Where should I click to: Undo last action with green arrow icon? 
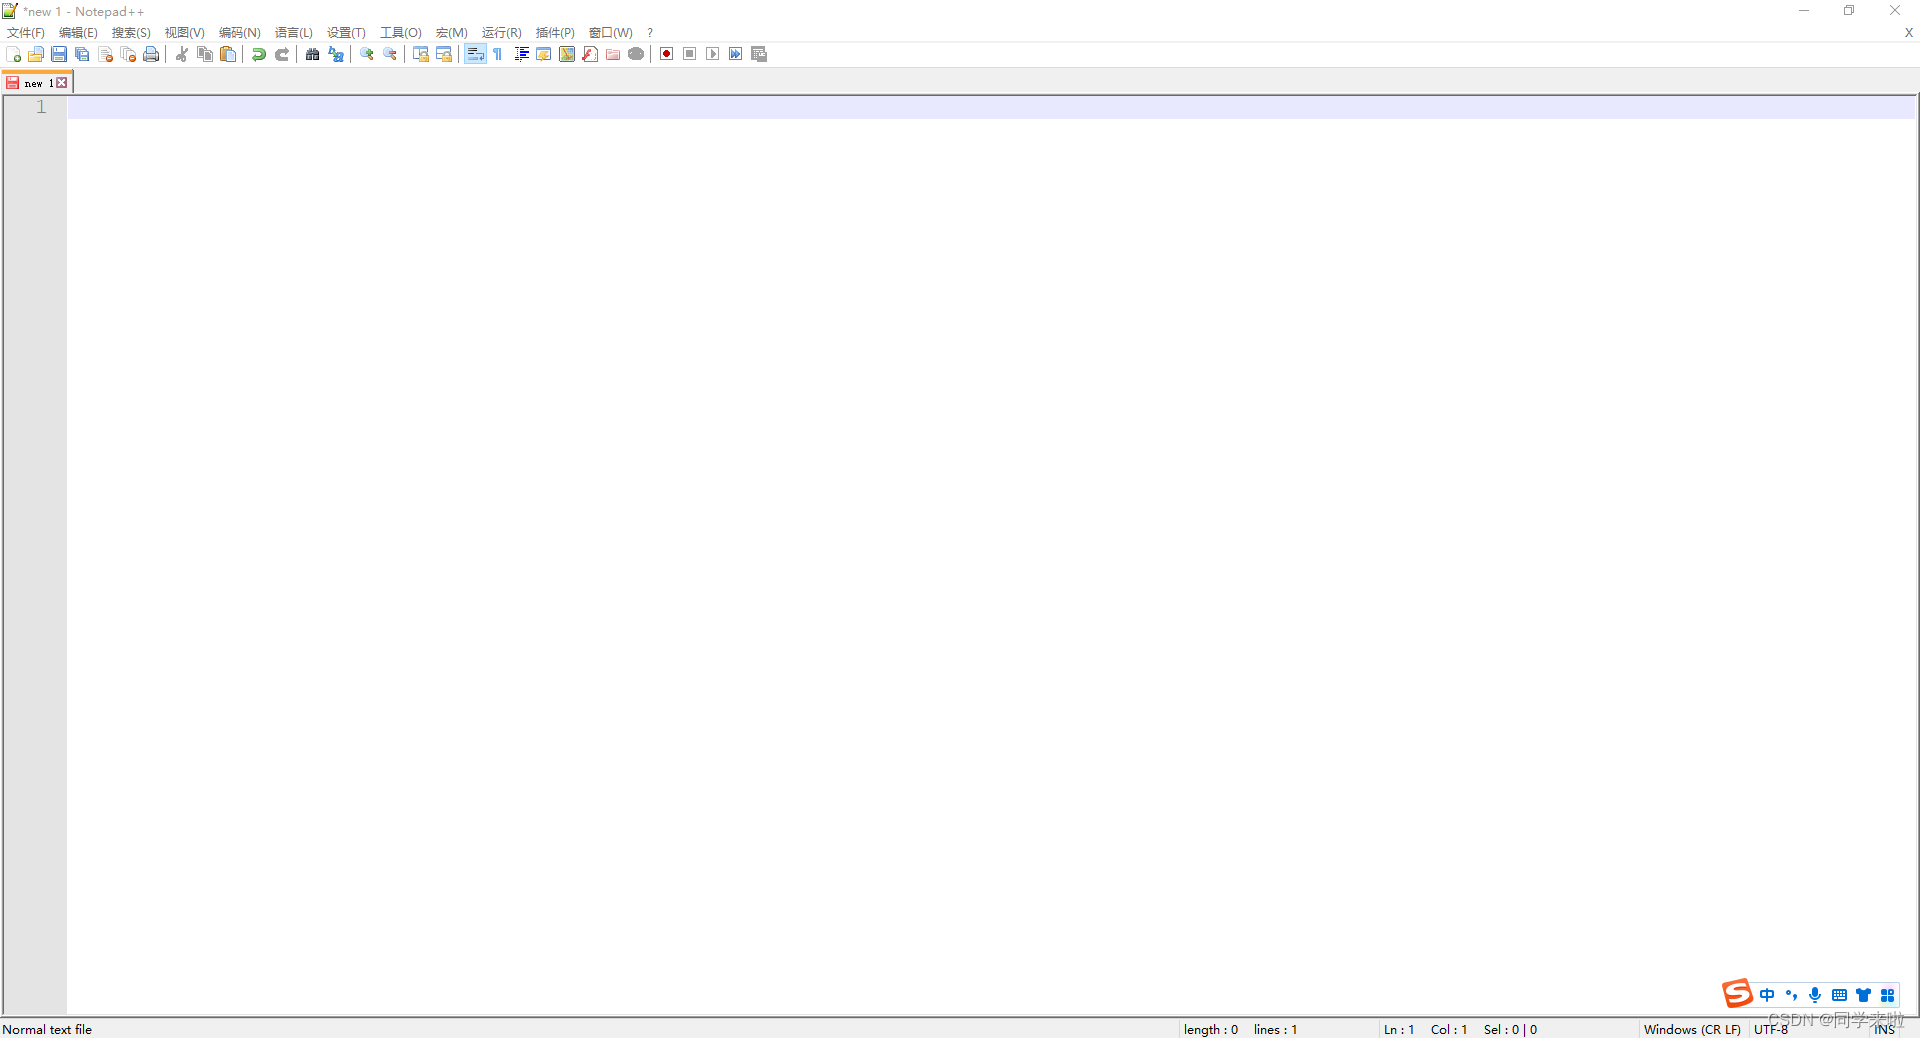pyautogui.click(x=259, y=54)
